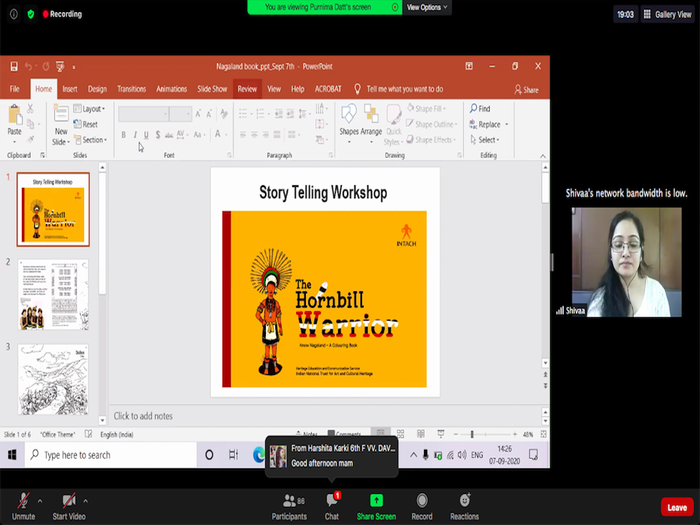
Task: Open the Shapes gallery
Action: [349, 124]
